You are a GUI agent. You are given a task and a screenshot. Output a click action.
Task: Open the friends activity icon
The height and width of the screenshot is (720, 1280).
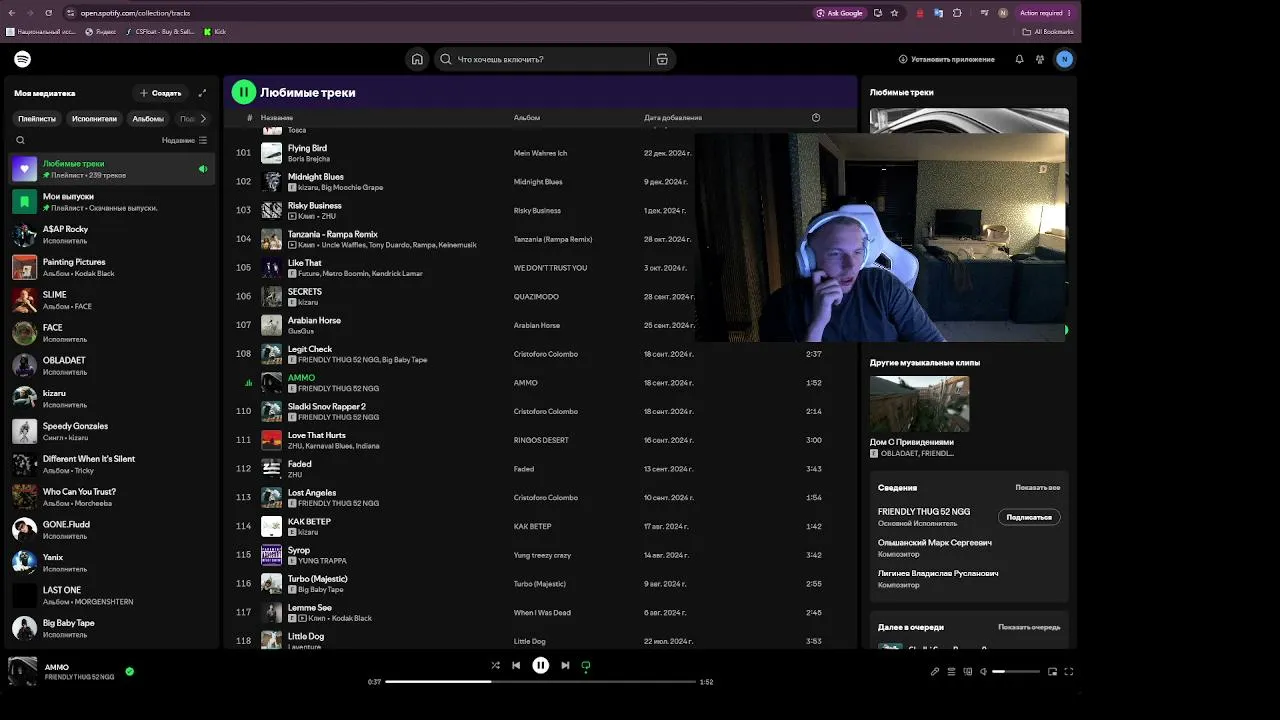click(x=1040, y=59)
